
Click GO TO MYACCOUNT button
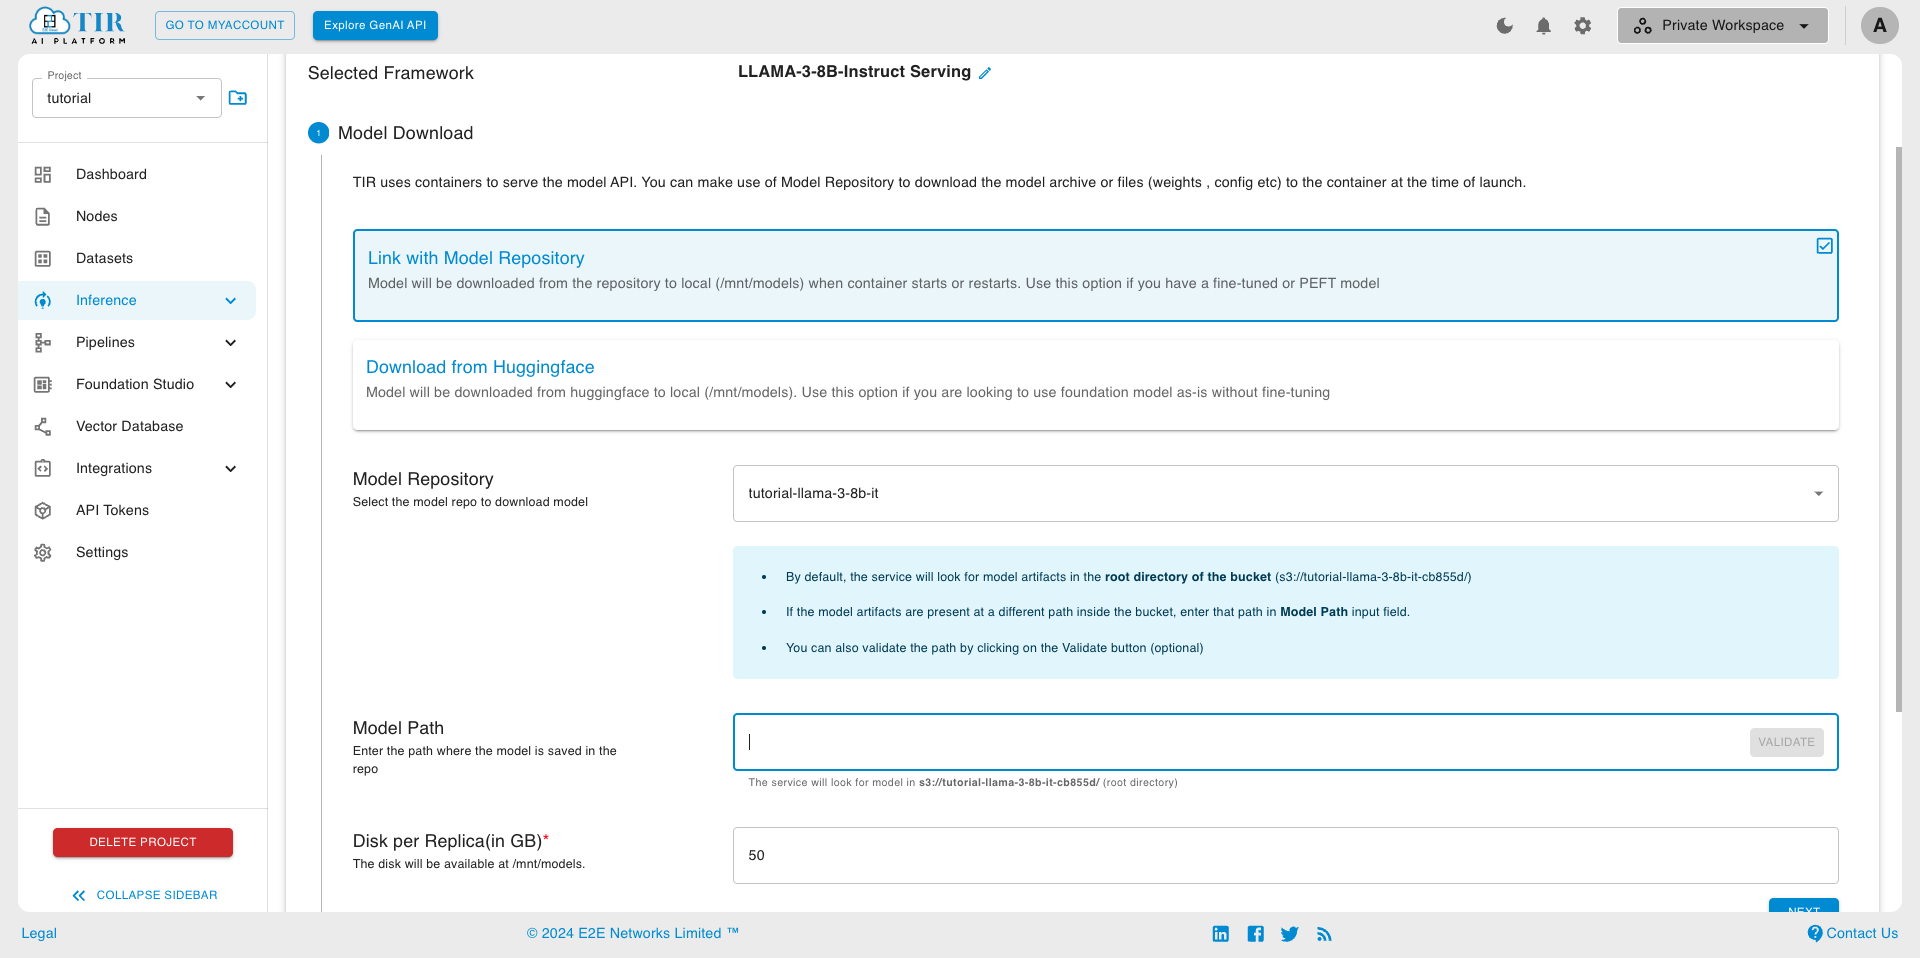225,25
